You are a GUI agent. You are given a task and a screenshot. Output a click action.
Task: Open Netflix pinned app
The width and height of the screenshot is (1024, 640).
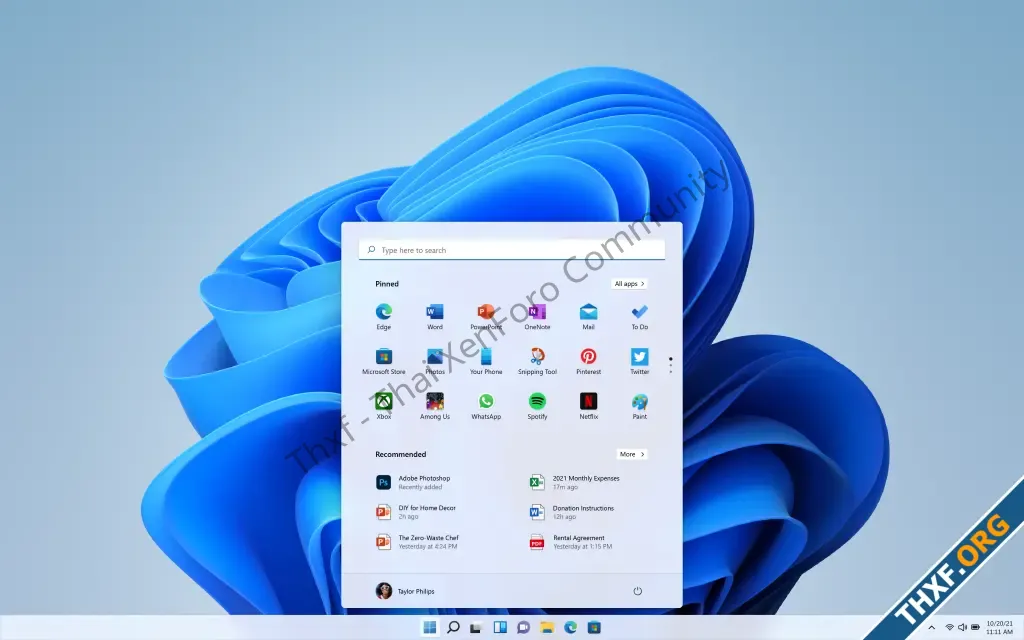(x=588, y=406)
